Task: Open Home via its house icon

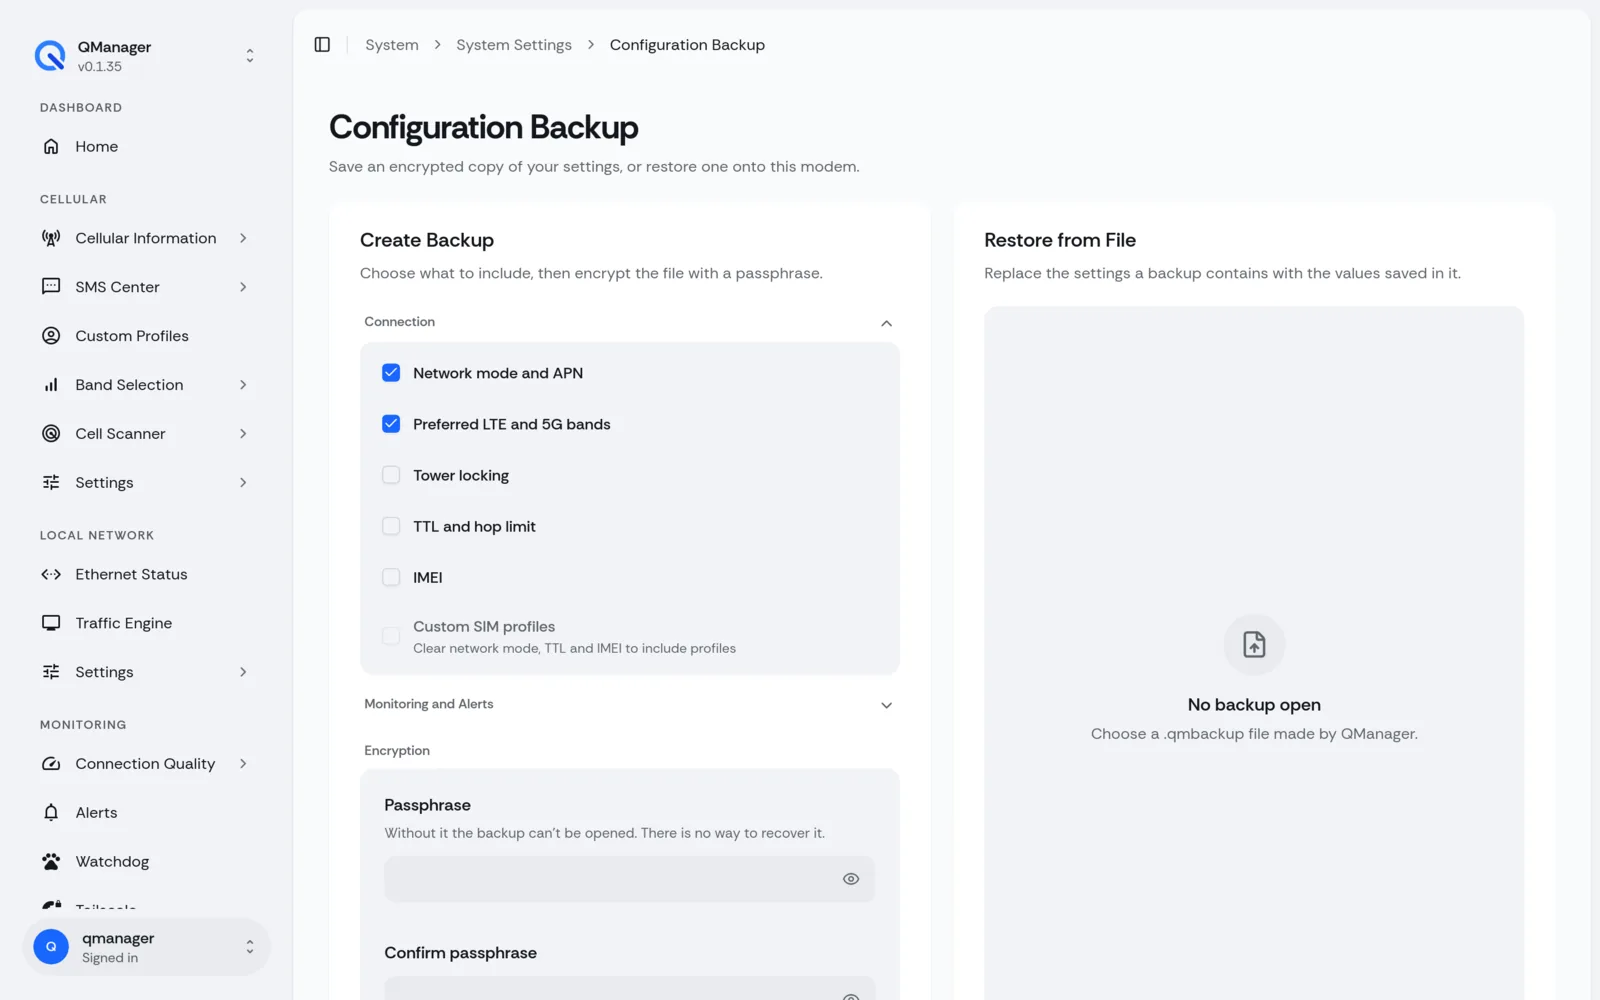Action: coord(51,147)
